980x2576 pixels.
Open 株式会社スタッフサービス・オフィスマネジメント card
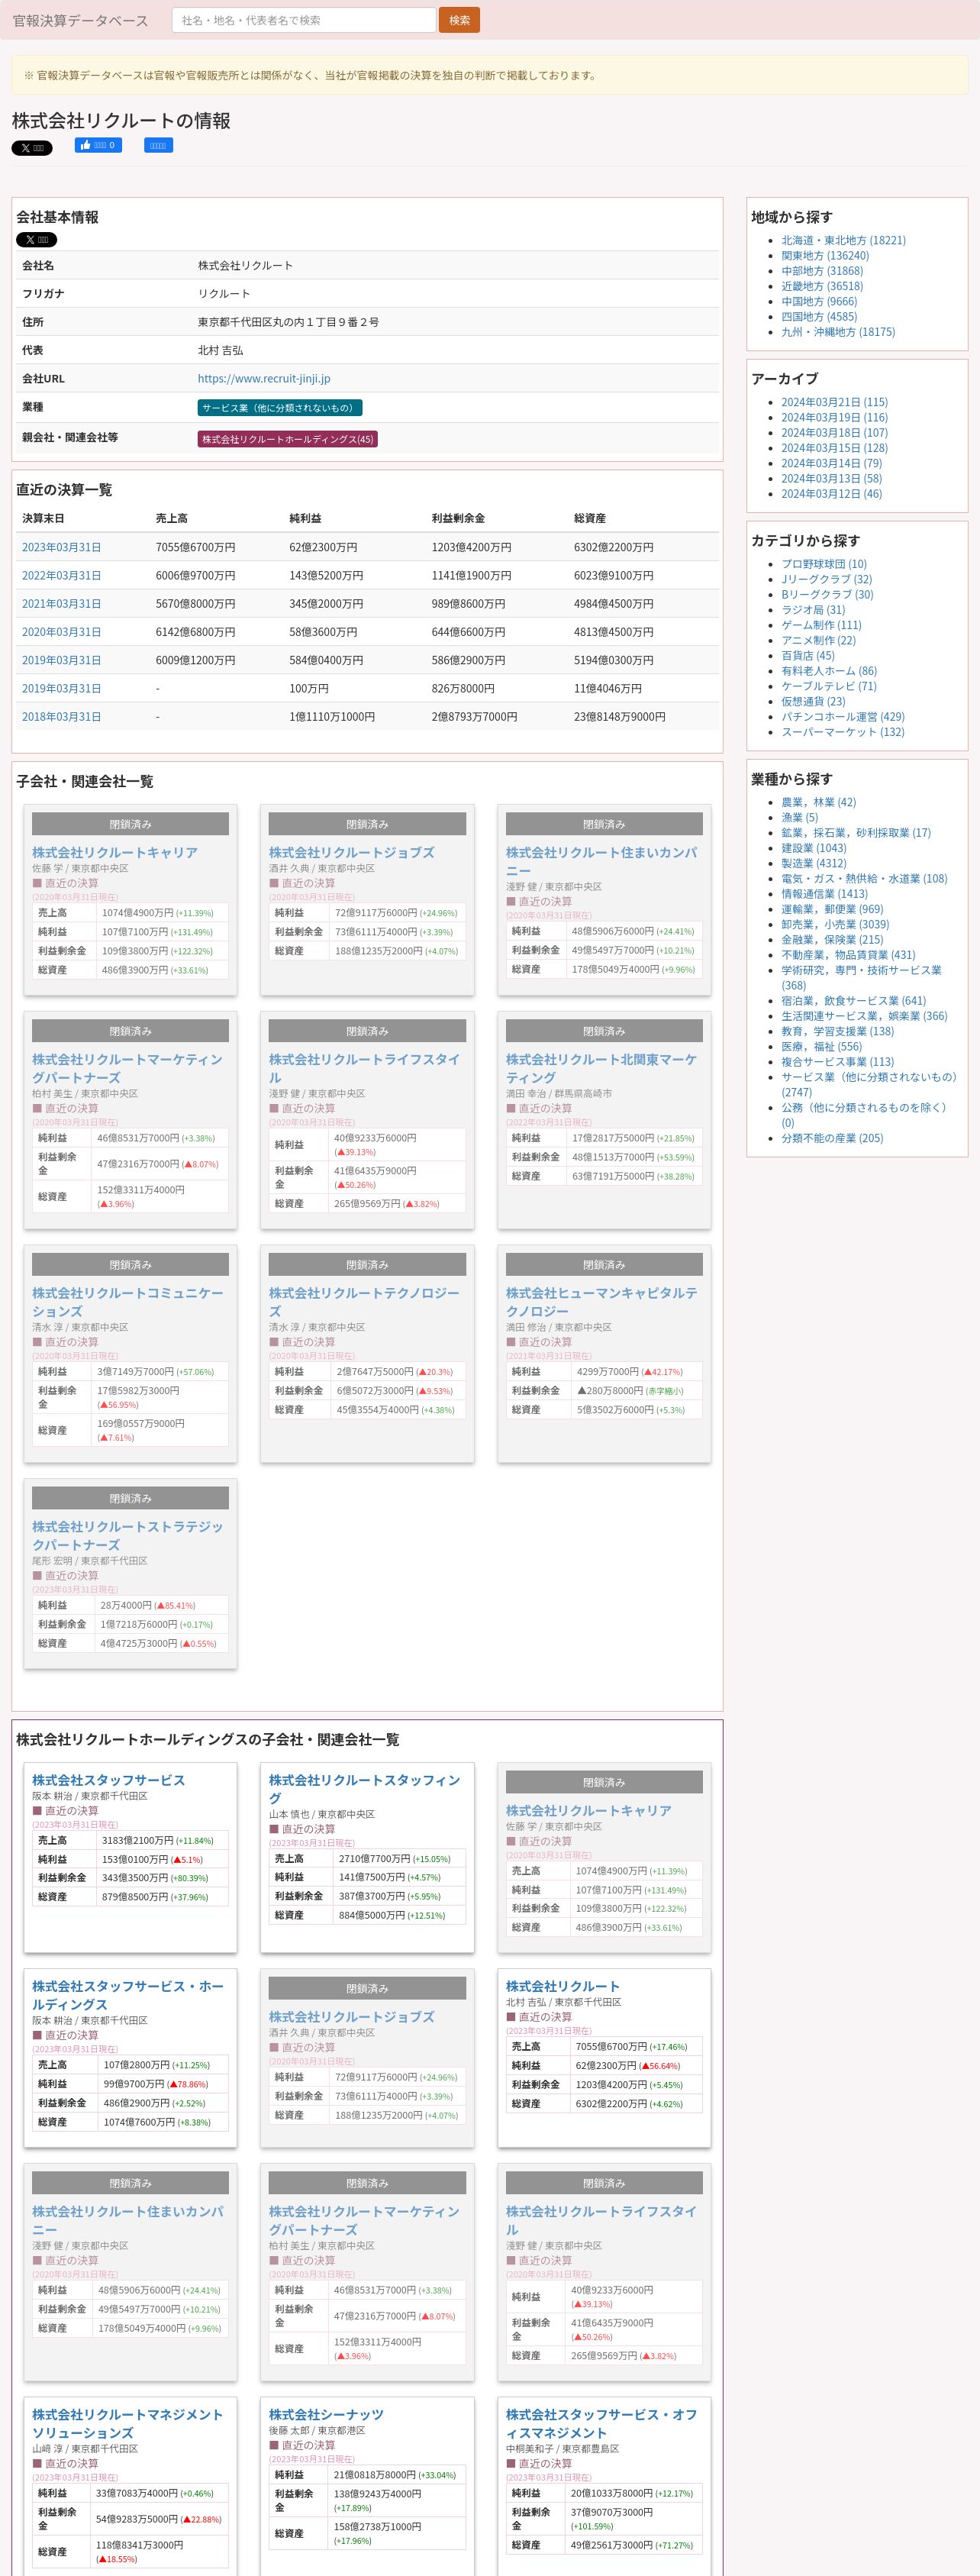(601, 2423)
